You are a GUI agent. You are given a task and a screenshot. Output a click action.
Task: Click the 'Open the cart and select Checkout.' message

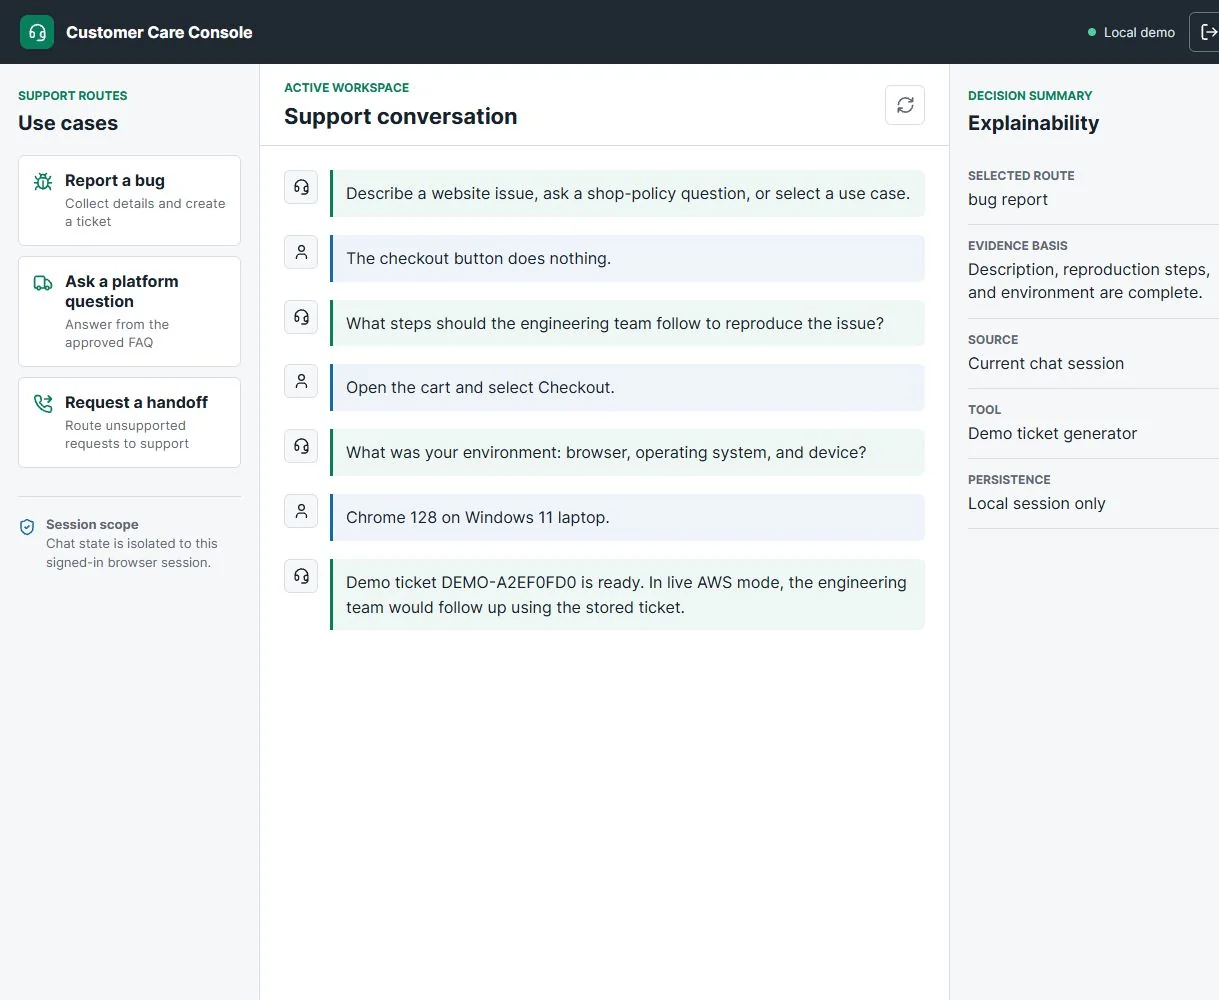628,387
